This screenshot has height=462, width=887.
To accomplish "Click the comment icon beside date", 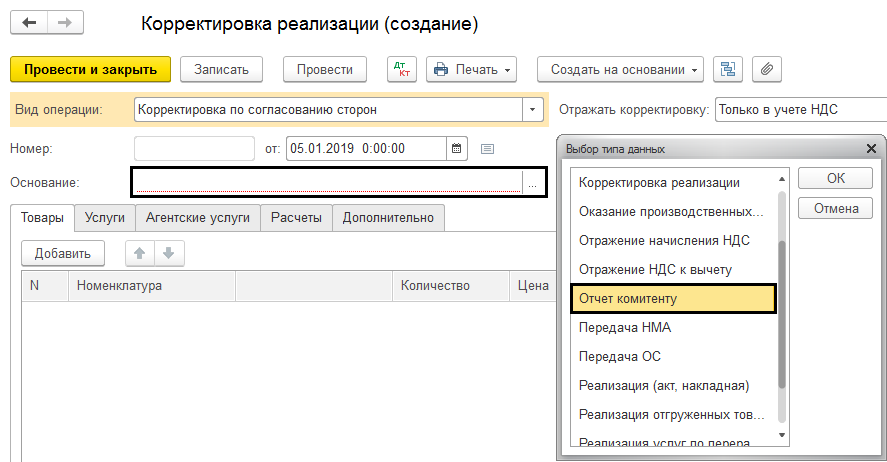I will (488, 149).
